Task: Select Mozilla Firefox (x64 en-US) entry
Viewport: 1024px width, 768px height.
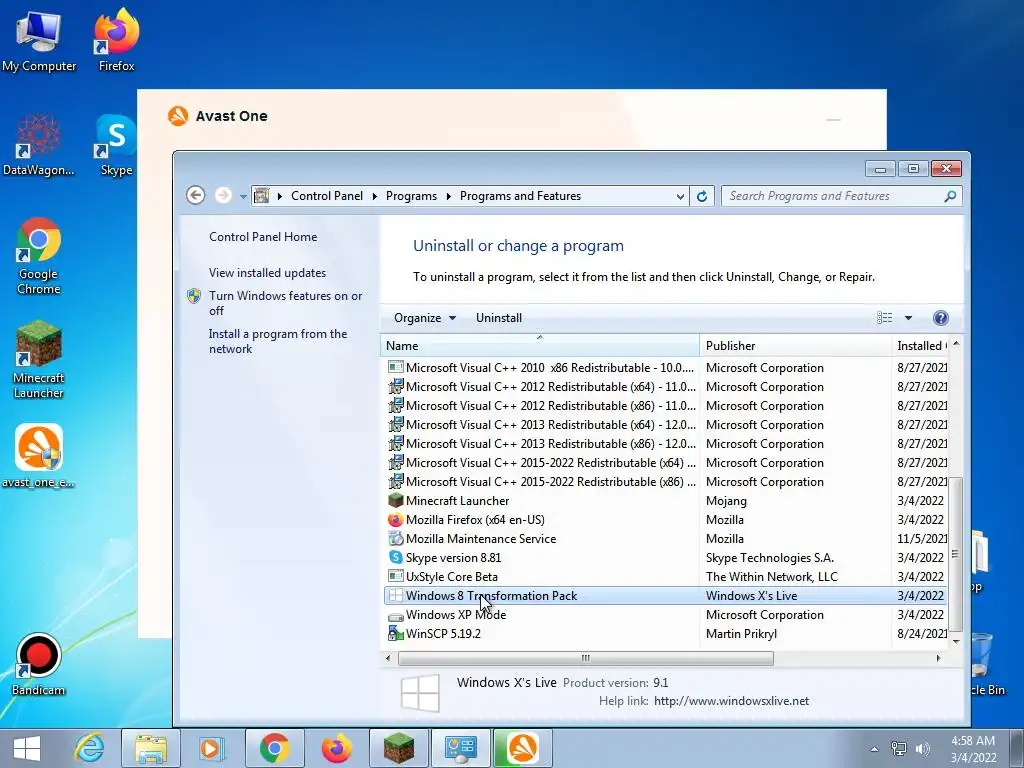Action: click(x=665, y=520)
